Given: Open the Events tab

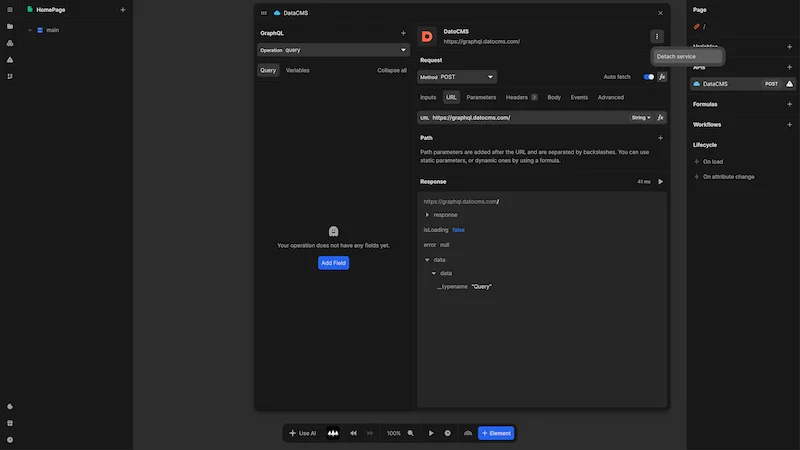Looking at the screenshot, I should pos(579,97).
